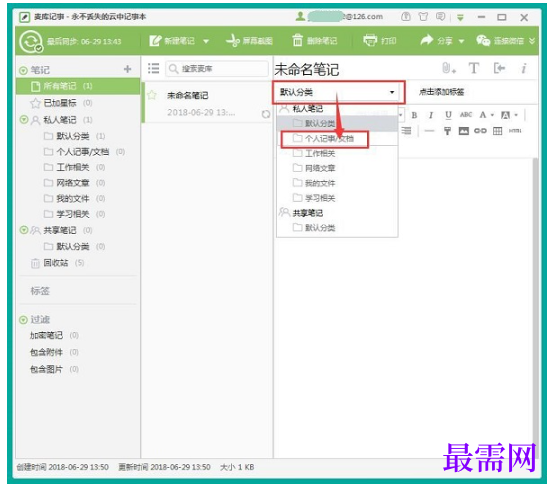Screen dimensions: 555x489
Task: Add a new notebook with the plus icon
Action: coord(127,69)
